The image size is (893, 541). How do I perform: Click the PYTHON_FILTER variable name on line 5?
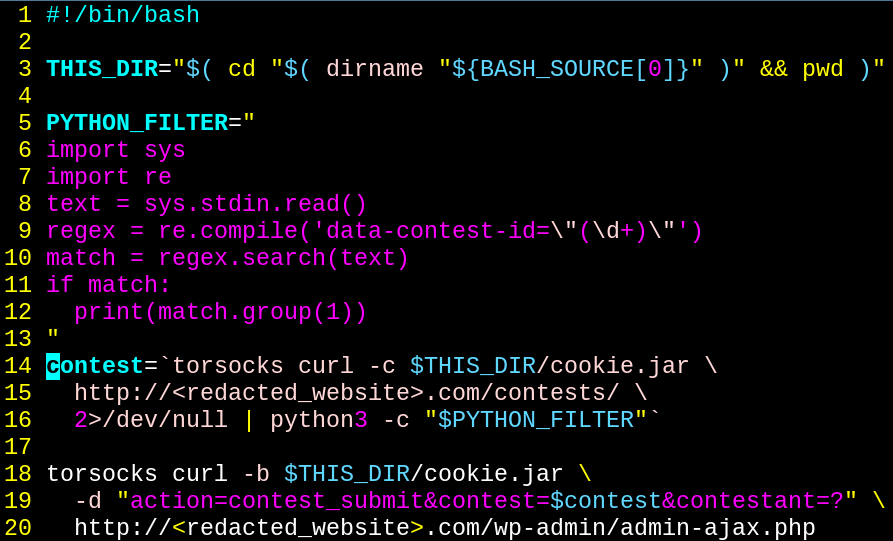click(137, 123)
